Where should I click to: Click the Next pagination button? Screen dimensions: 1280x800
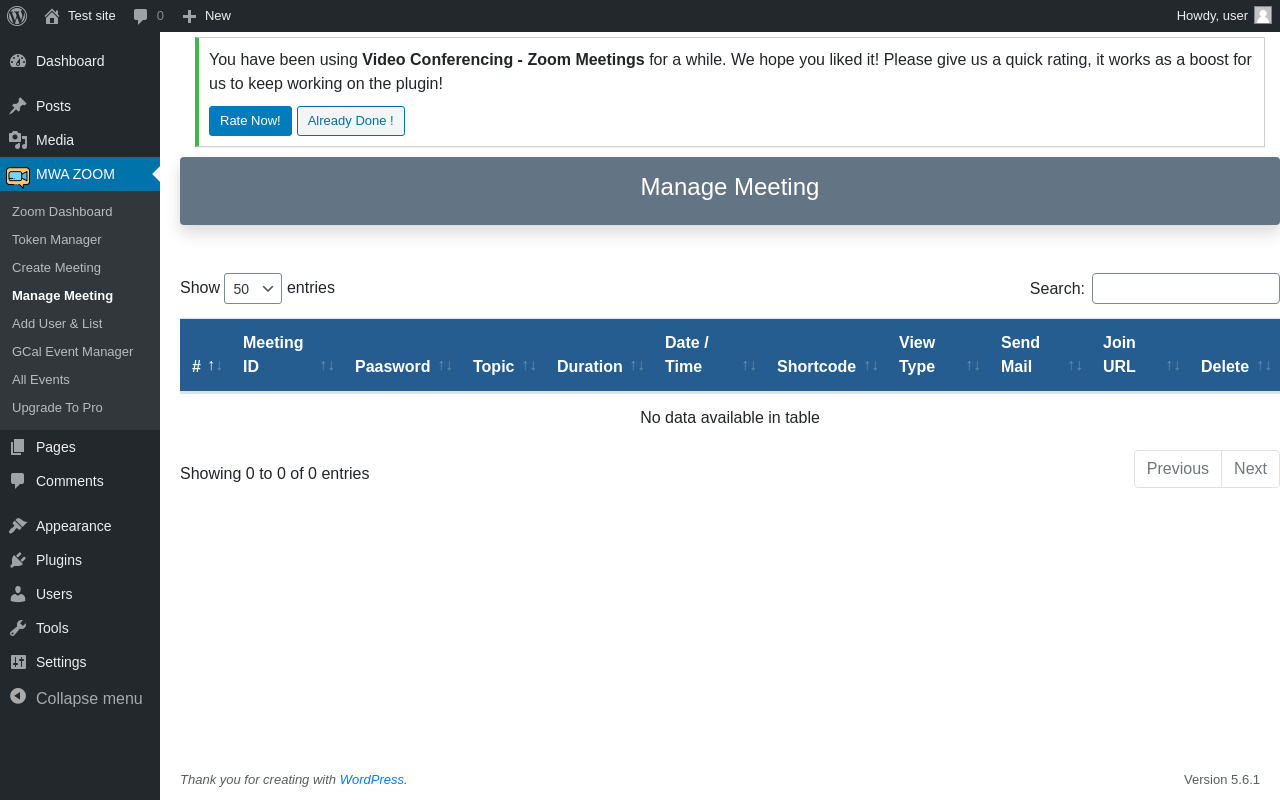point(1250,469)
